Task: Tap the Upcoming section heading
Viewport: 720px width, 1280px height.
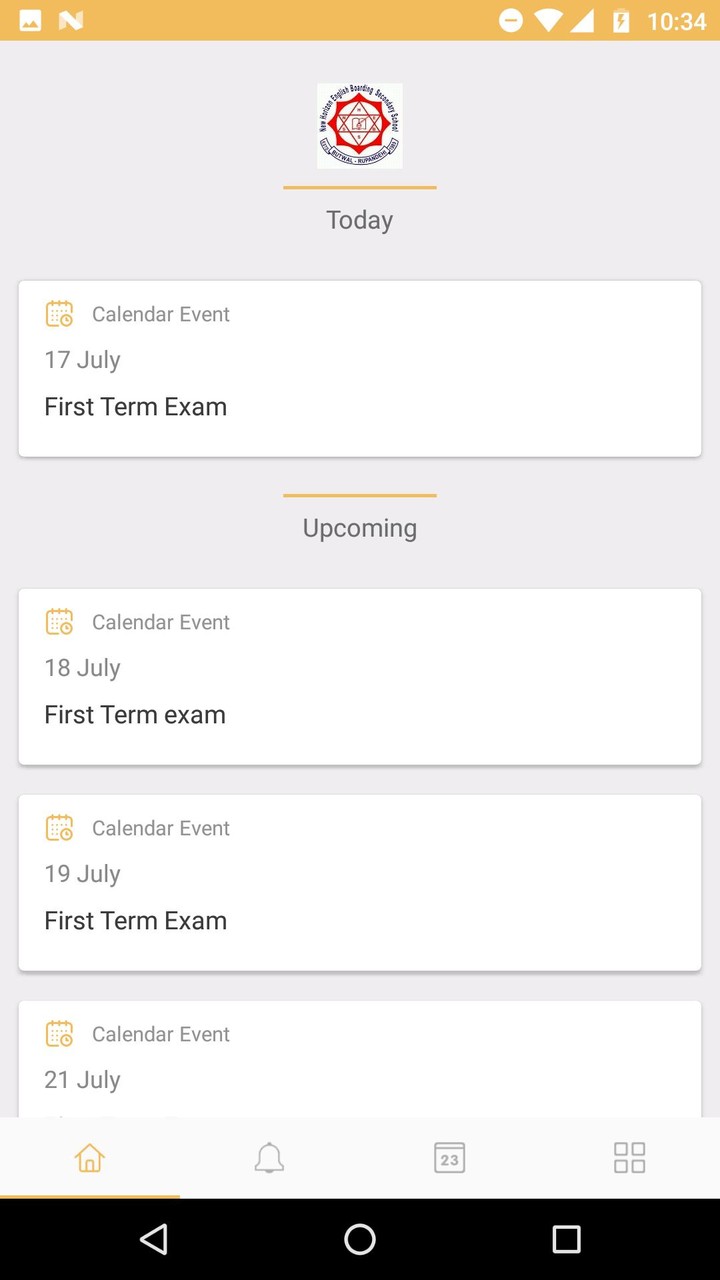Action: (x=360, y=528)
